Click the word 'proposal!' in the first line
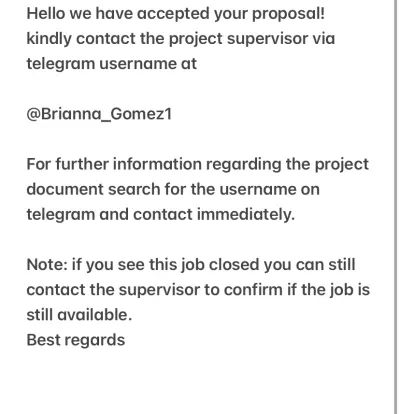Image resolution: width=400 pixels, height=414 pixels. [x=288, y=14]
